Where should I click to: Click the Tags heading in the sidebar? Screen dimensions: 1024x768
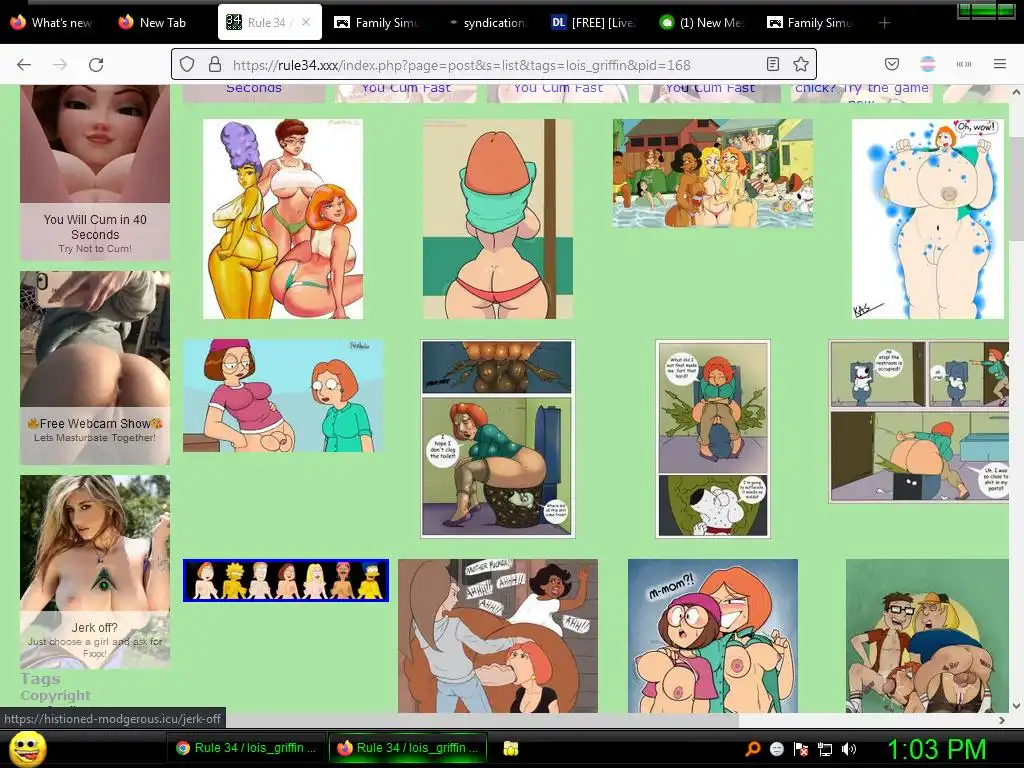coord(40,679)
